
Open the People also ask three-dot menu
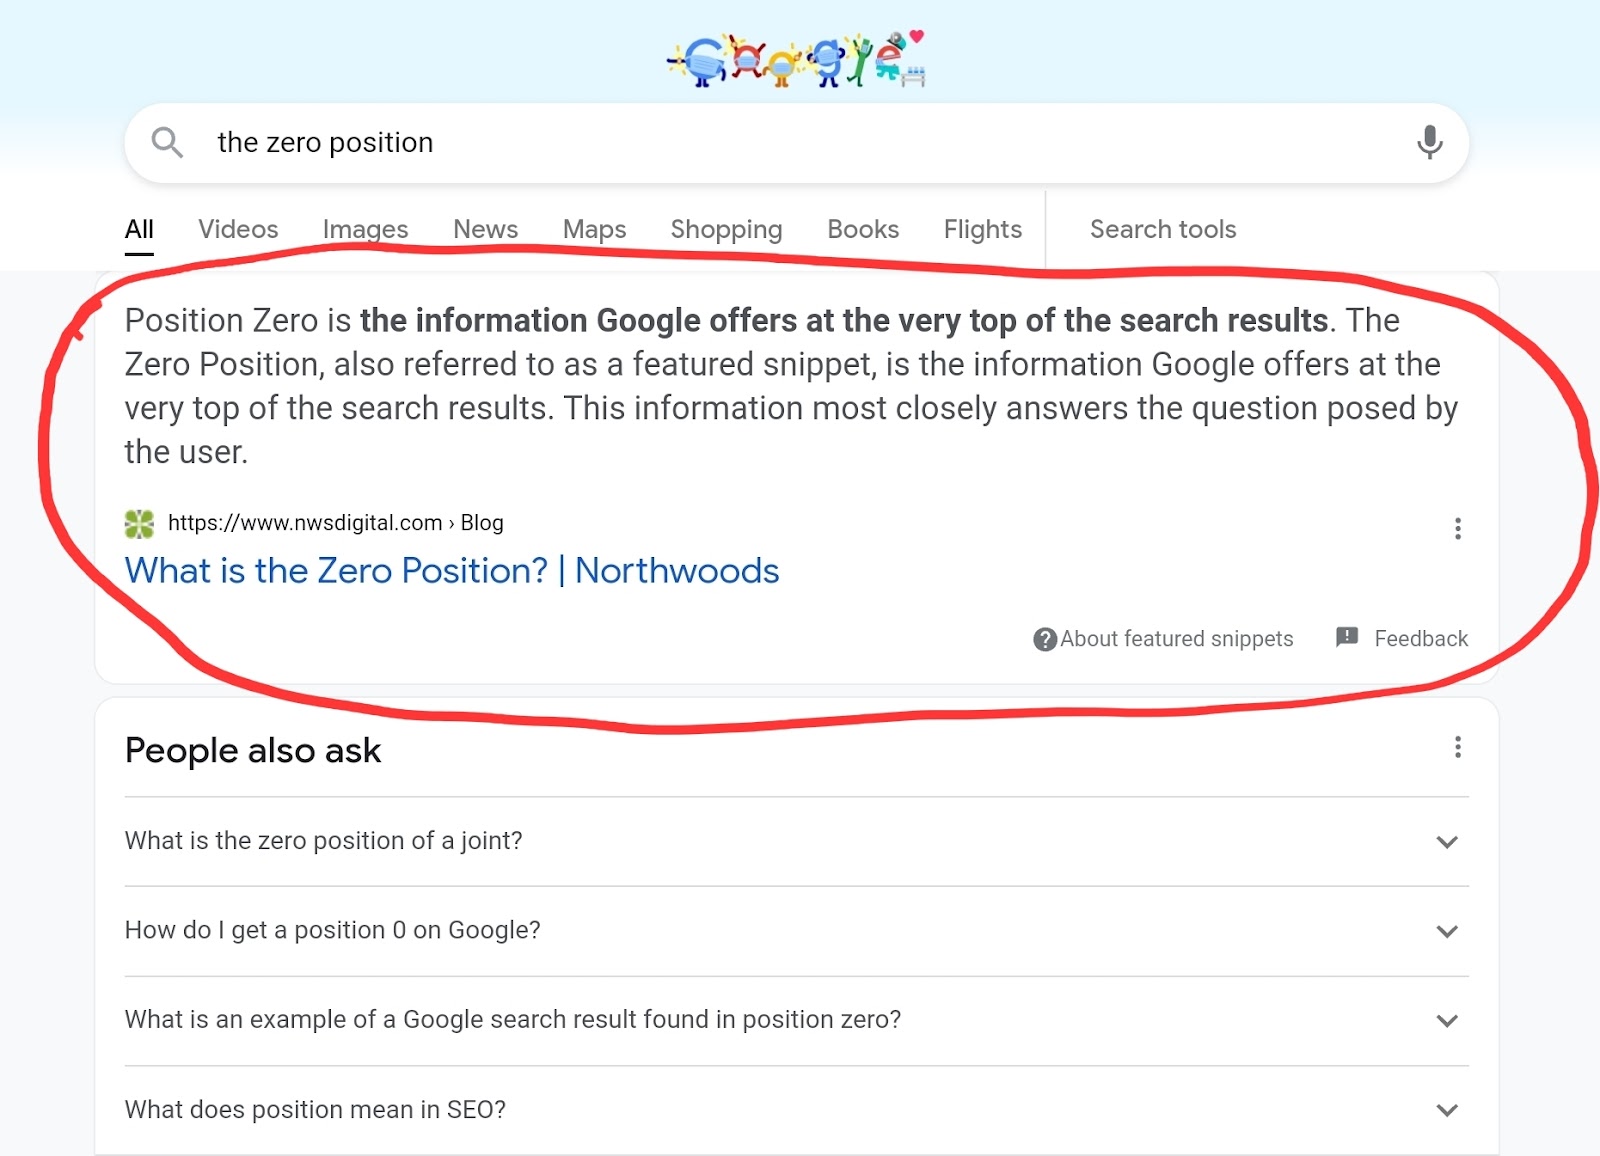(1458, 747)
